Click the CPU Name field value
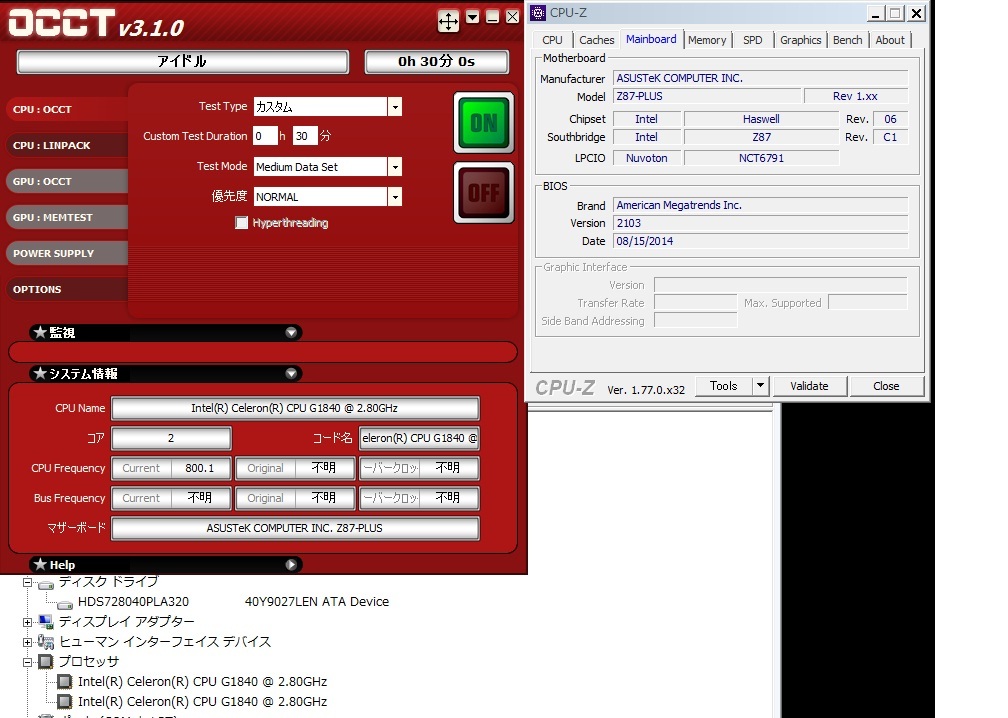This screenshot has height=718, width=1008. (295, 408)
